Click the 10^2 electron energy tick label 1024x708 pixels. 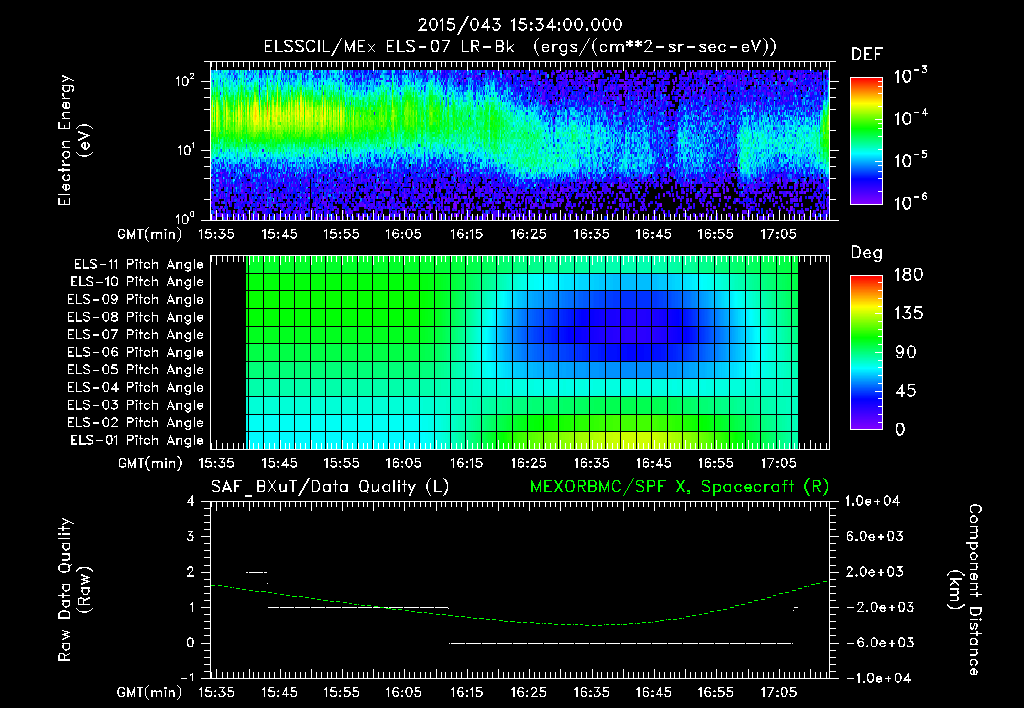tap(185, 81)
